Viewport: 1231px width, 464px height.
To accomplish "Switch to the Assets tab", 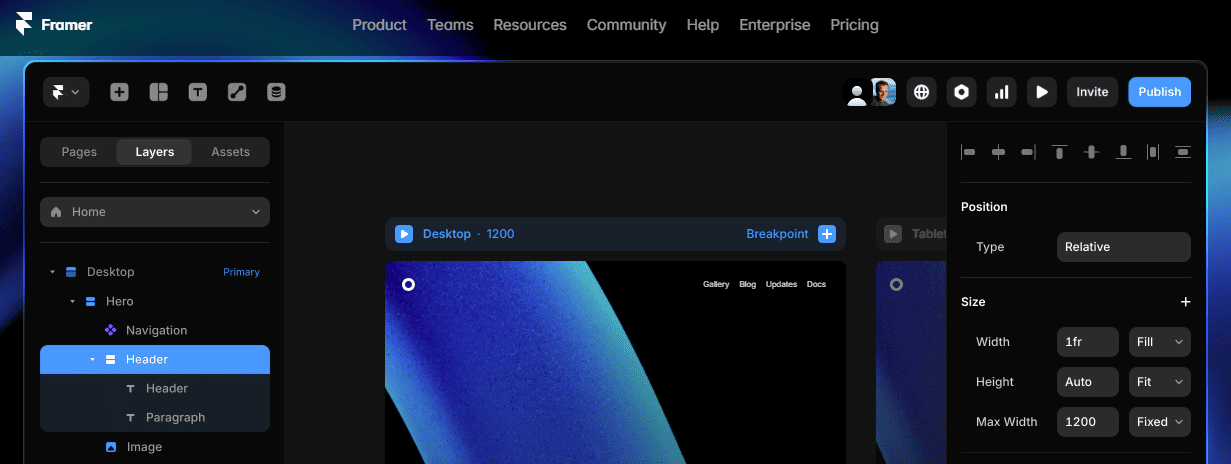I will tap(230, 152).
